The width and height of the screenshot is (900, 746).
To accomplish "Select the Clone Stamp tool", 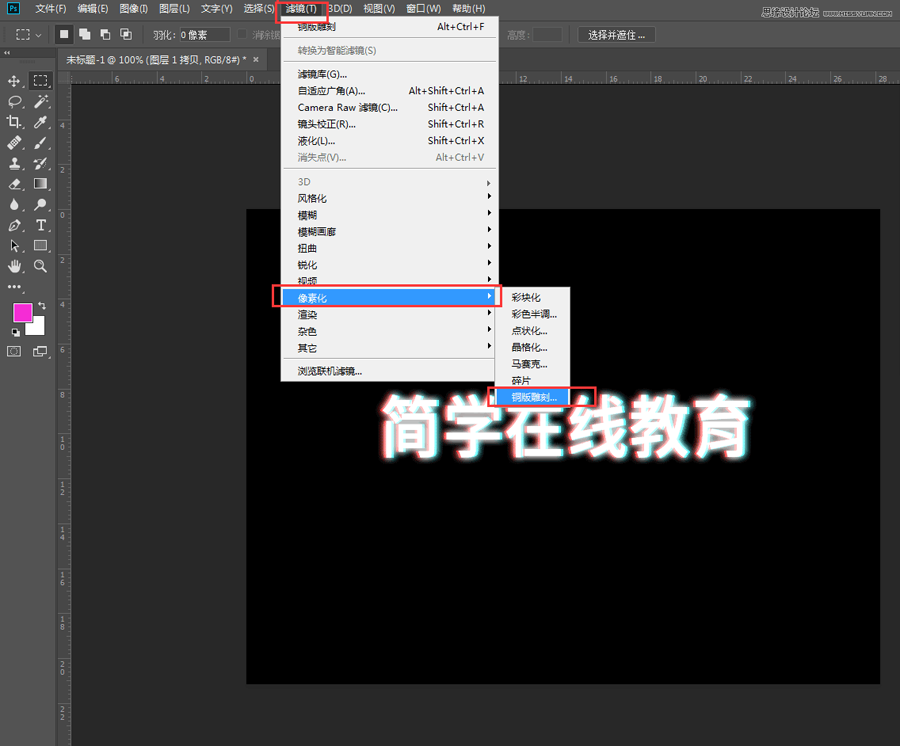I will coord(14,163).
